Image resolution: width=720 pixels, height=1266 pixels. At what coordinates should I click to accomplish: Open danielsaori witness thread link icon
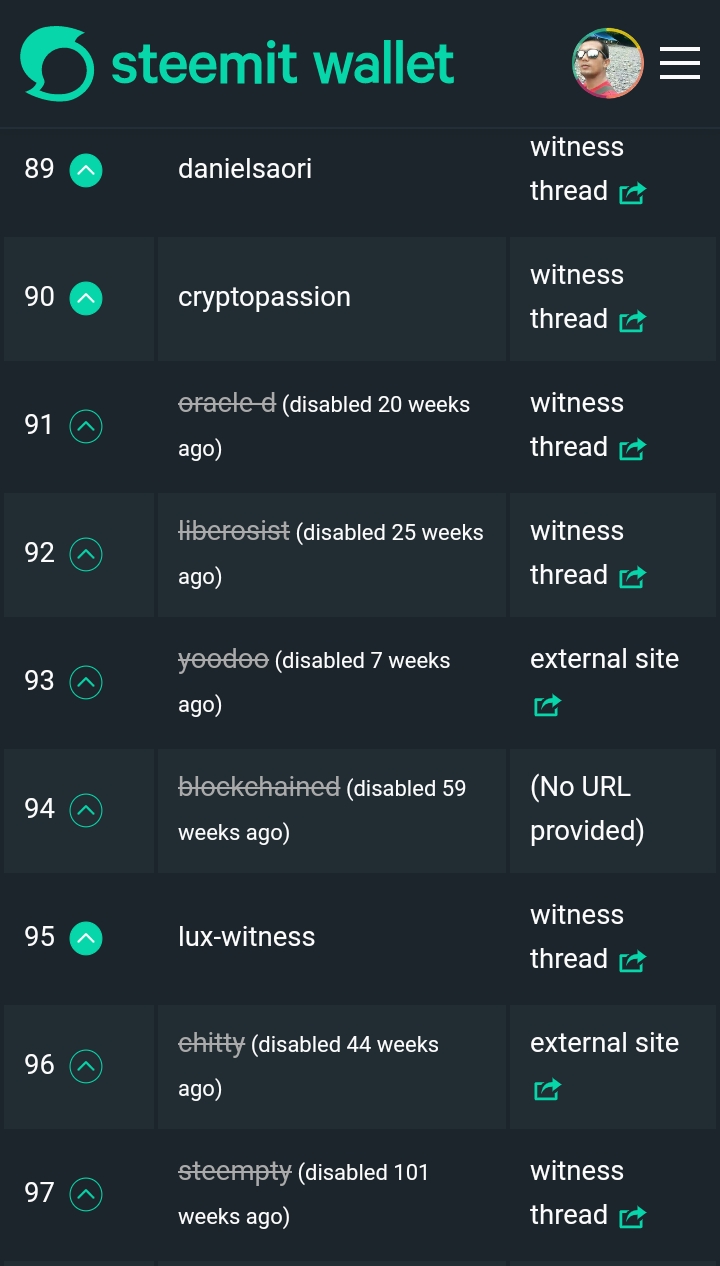[x=632, y=193]
